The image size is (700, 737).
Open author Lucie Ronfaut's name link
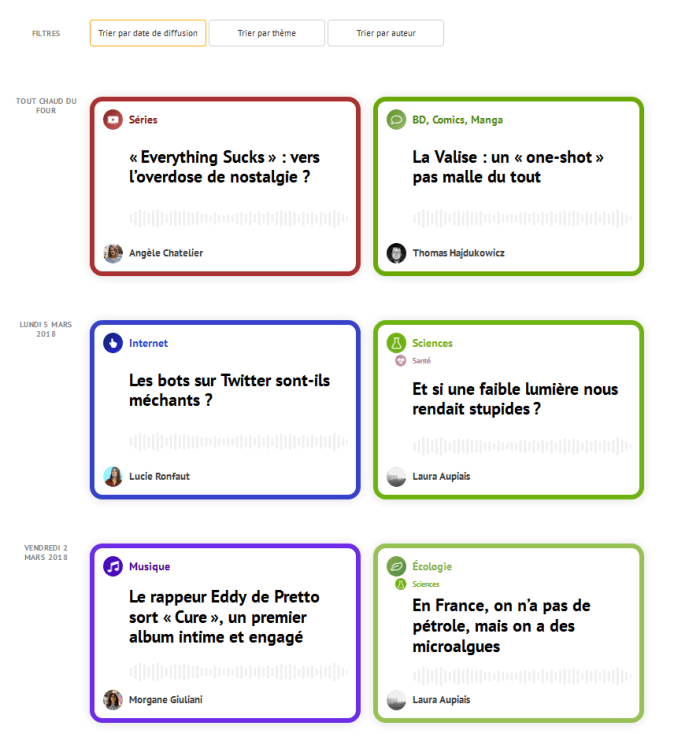coord(159,476)
